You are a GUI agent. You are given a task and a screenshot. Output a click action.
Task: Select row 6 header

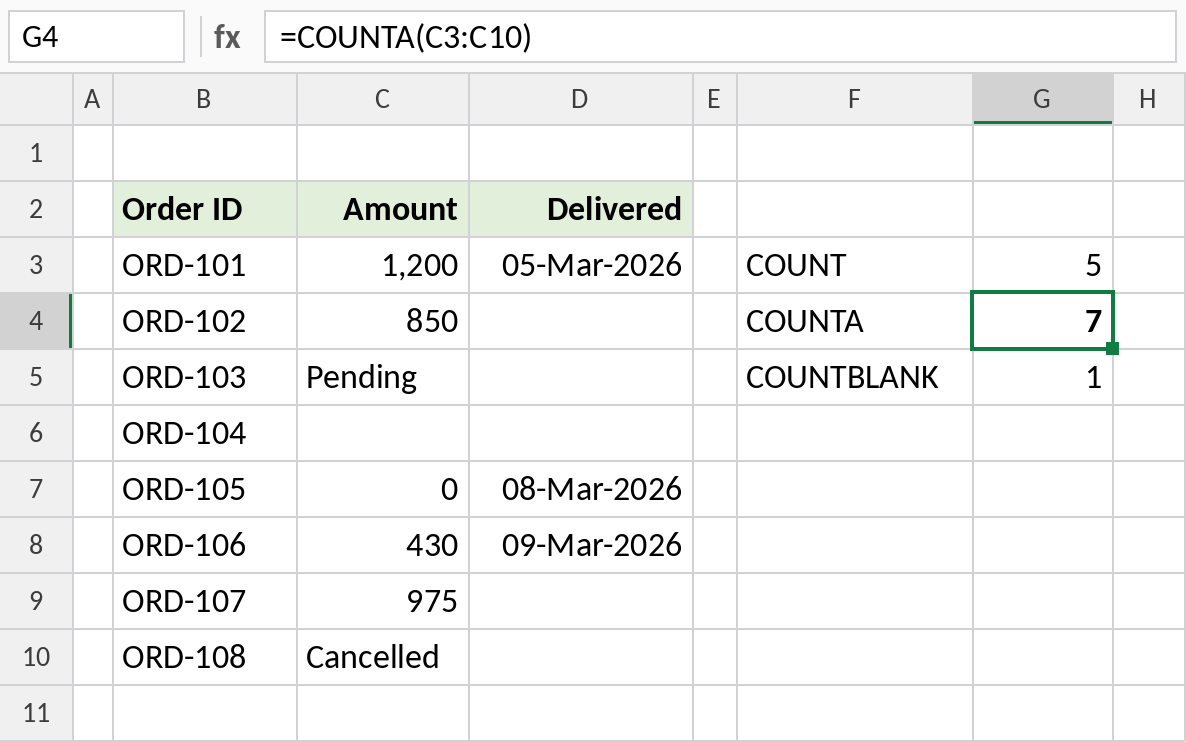[36, 433]
